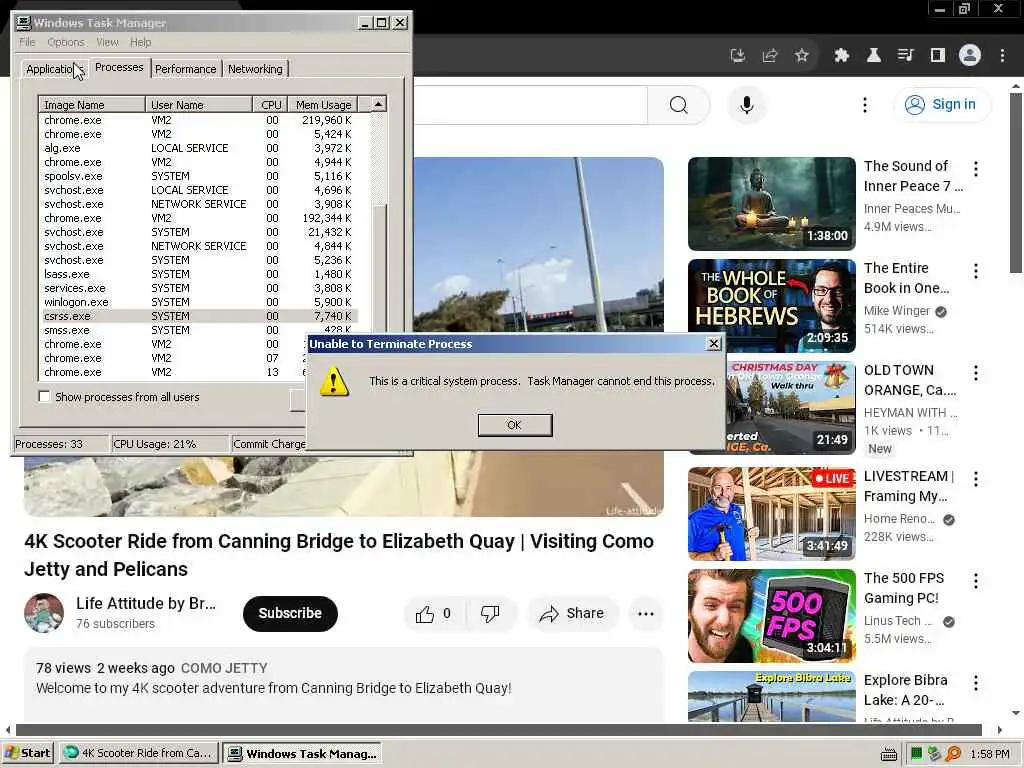Image resolution: width=1024 pixels, height=768 pixels.
Task: Open more actions ellipsis under video
Action: coord(646,613)
